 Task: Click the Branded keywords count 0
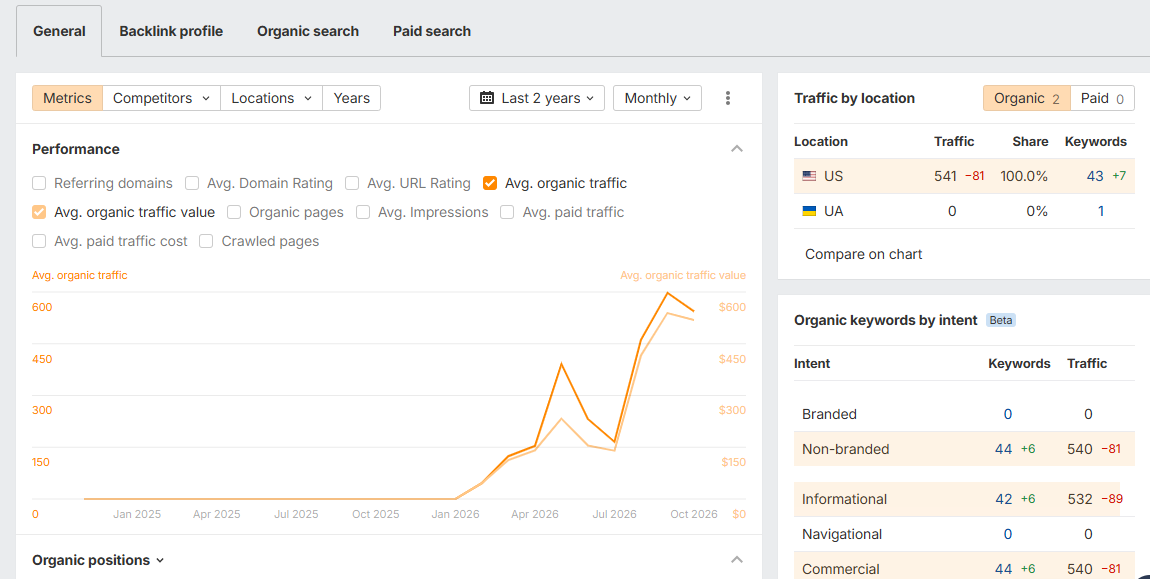(x=1008, y=414)
